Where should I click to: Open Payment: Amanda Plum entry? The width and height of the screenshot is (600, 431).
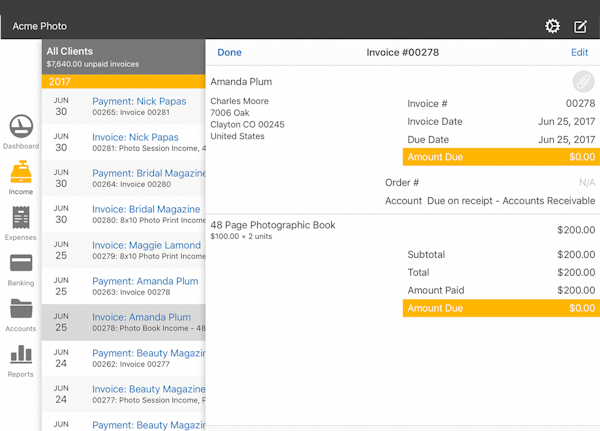click(x=124, y=286)
